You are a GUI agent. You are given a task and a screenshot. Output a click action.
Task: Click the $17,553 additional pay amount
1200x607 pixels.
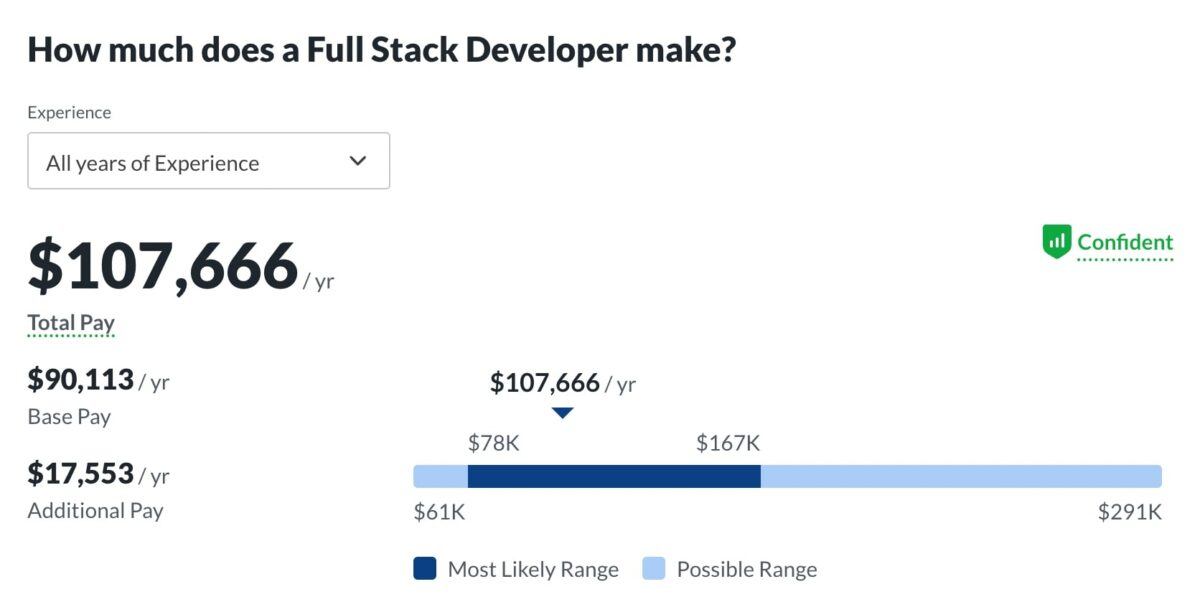pyautogui.click(x=81, y=473)
